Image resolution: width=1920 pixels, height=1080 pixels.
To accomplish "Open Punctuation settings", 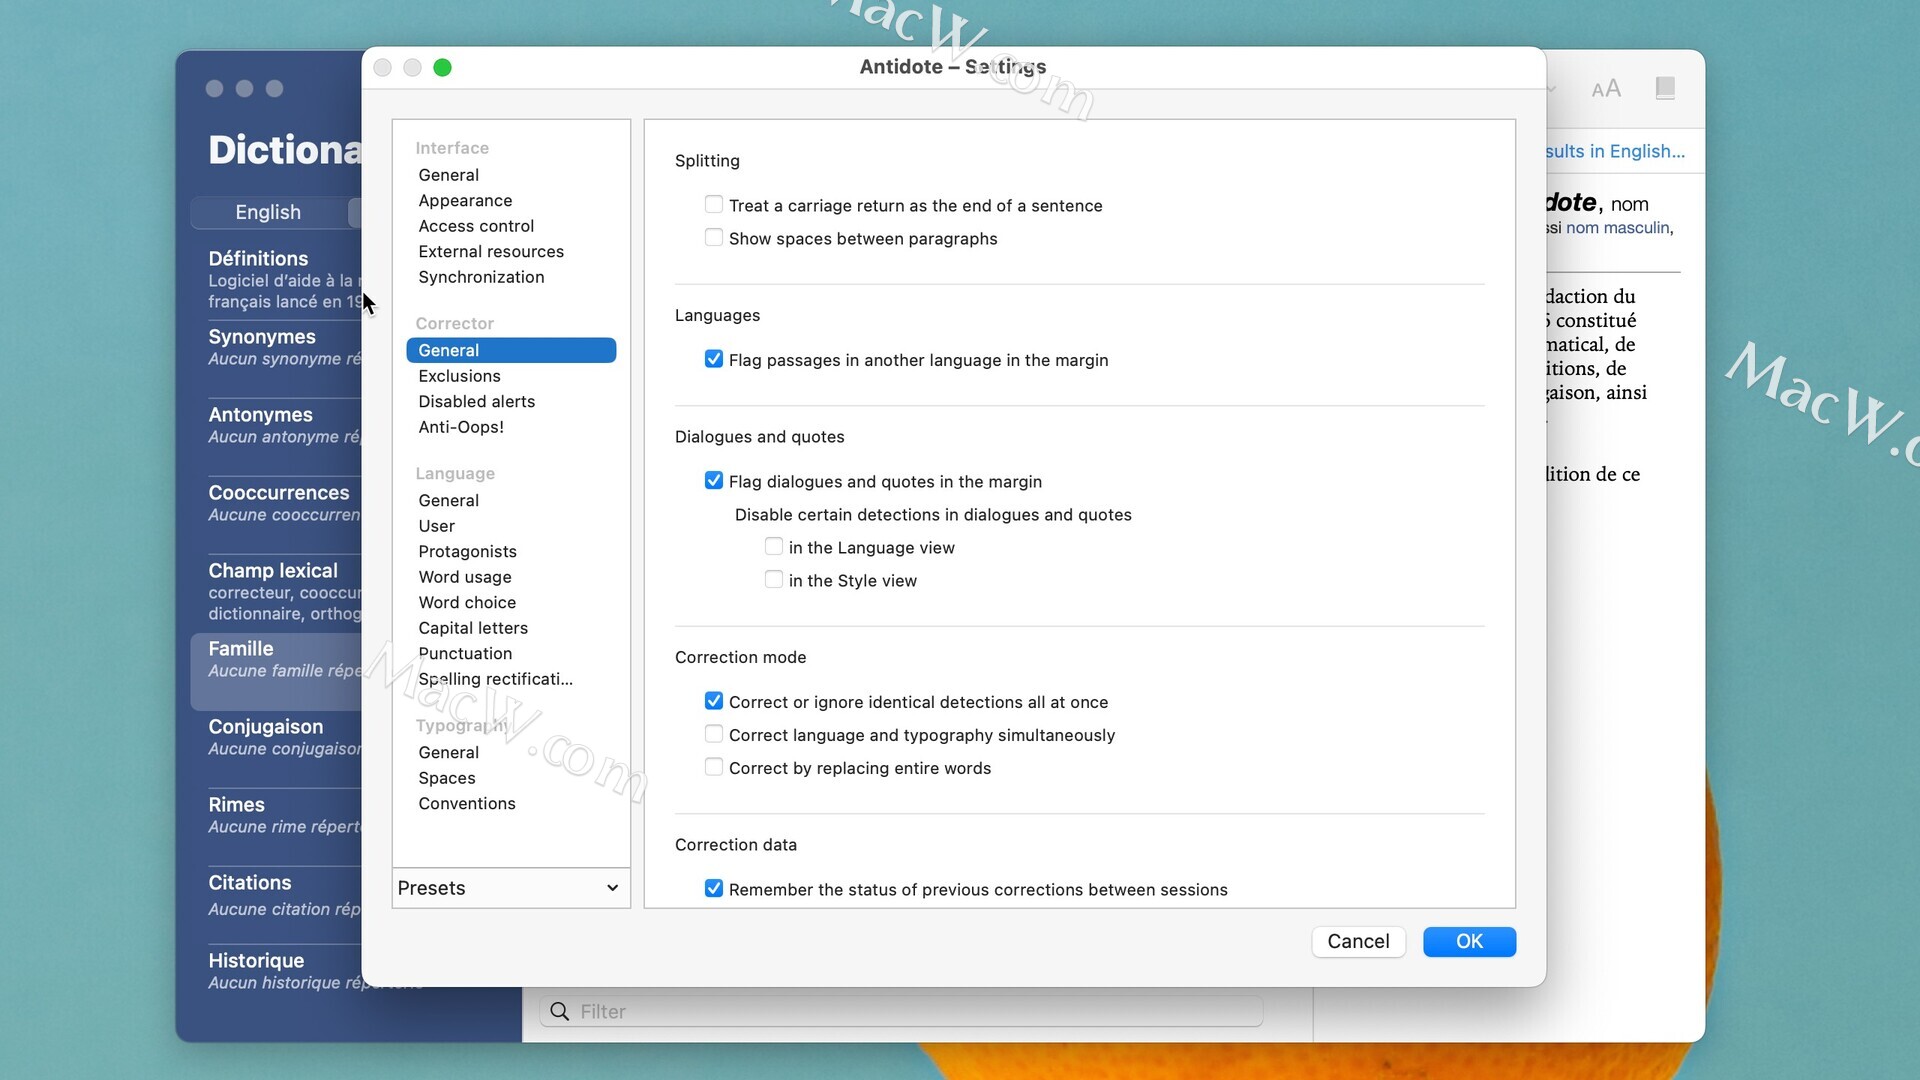I will coord(465,653).
